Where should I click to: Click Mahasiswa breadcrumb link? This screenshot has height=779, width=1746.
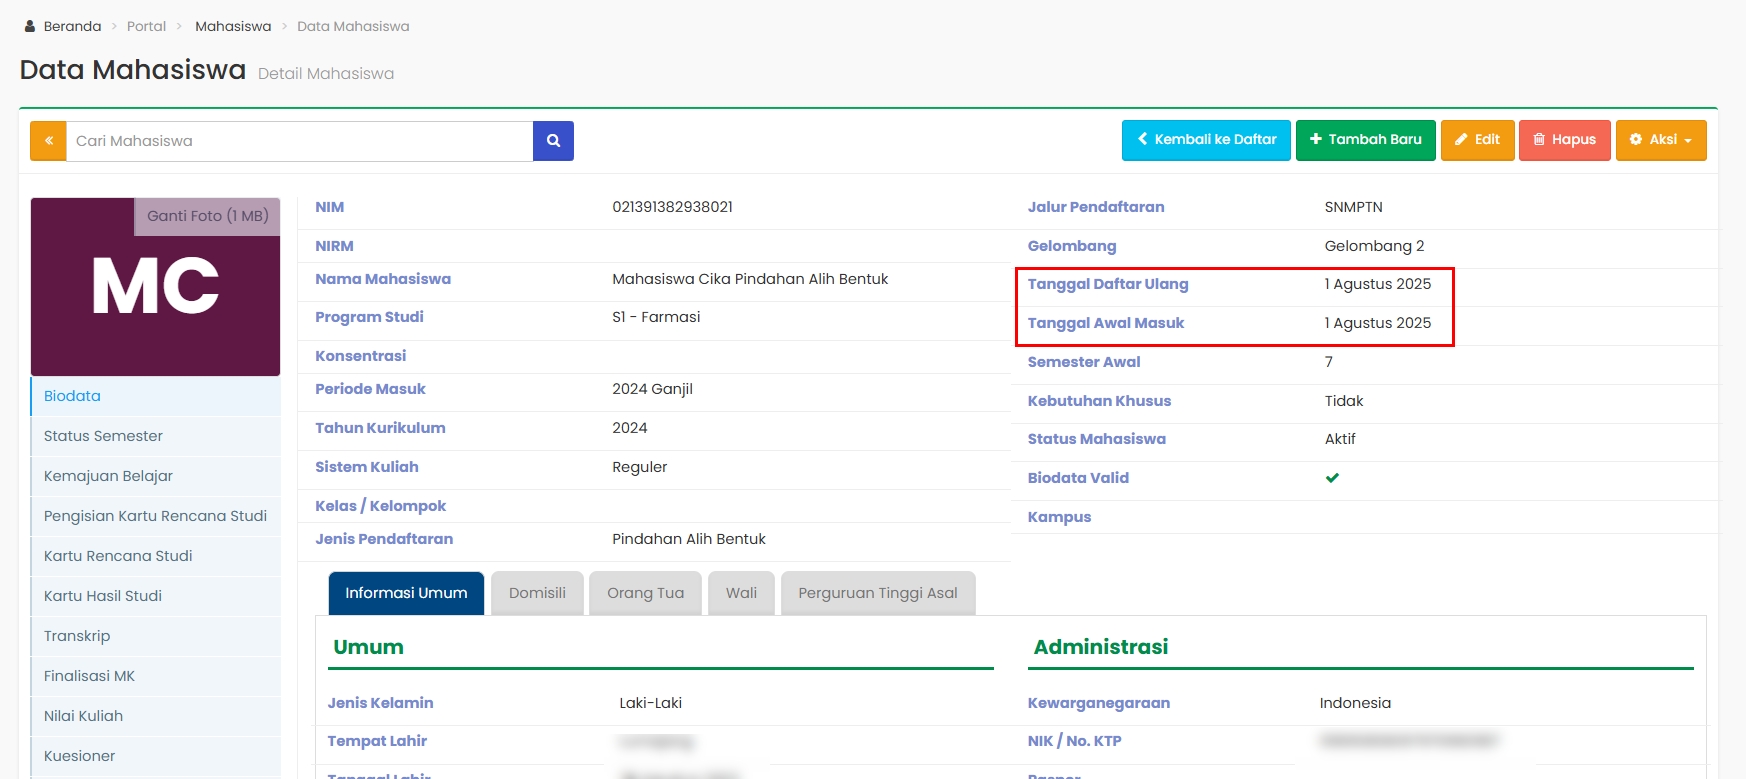pyautogui.click(x=233, y=26)
